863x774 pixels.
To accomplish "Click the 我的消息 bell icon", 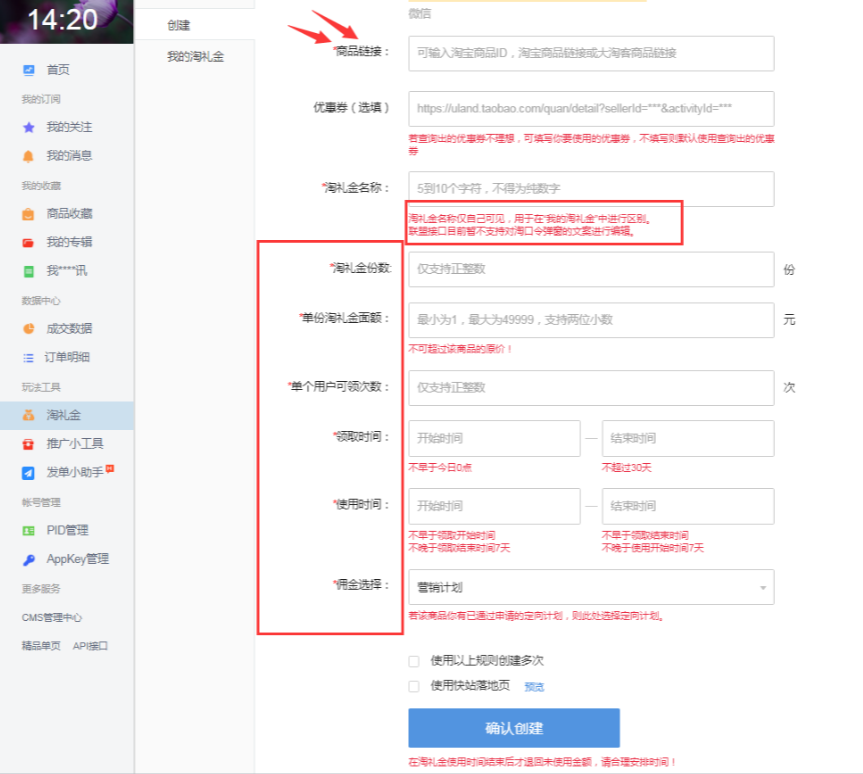I will (x=28, y=156).
